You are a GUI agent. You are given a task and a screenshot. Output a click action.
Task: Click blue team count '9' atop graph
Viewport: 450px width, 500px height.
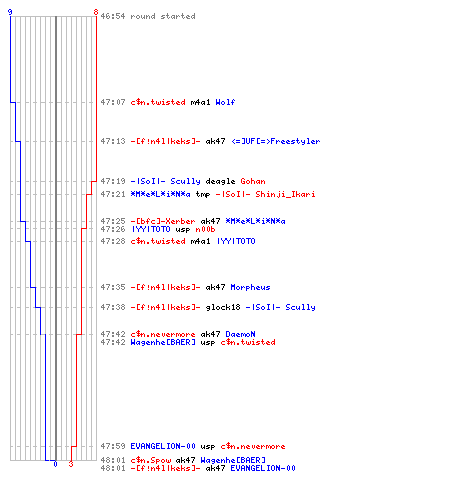tap(10, 12)
